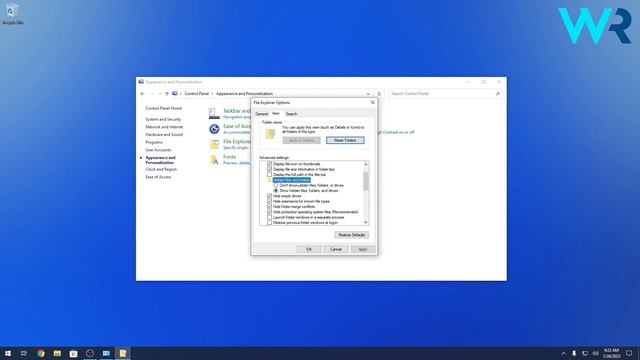640x360 pixels.
Task: Open Hardware and Sound in sidebar
Action: click(164, 135)
